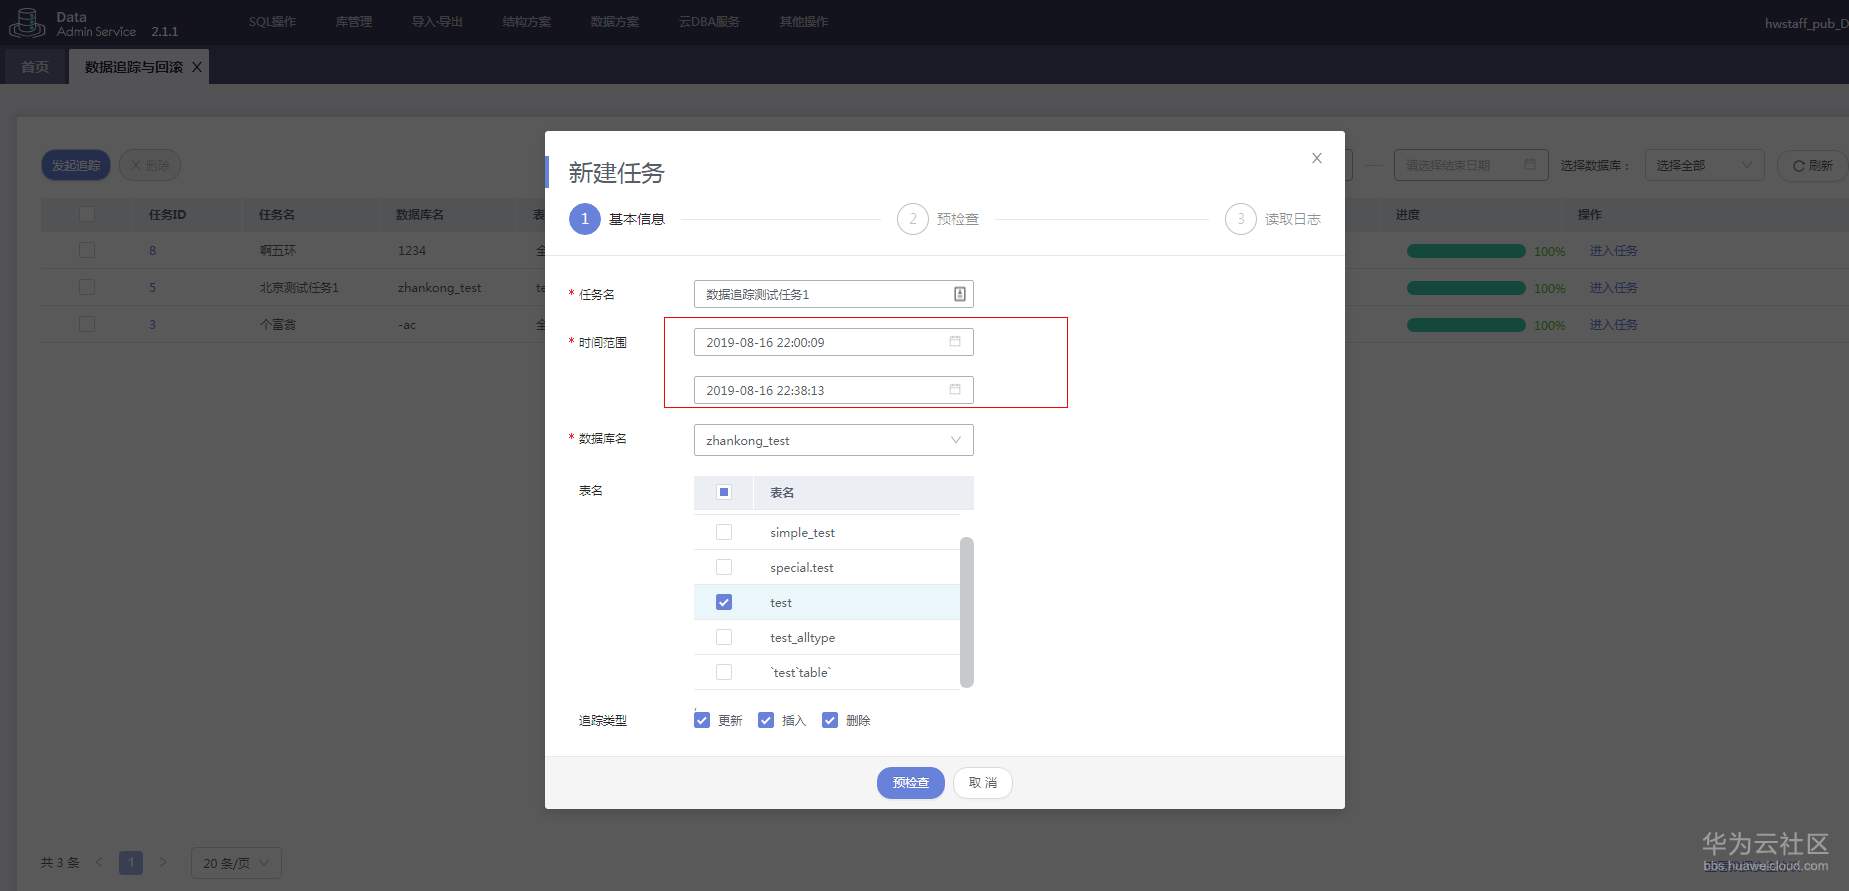Screen dimensions: 1849x891
Task: Check the special.test table checkbox
Action: tap(724, 567)
